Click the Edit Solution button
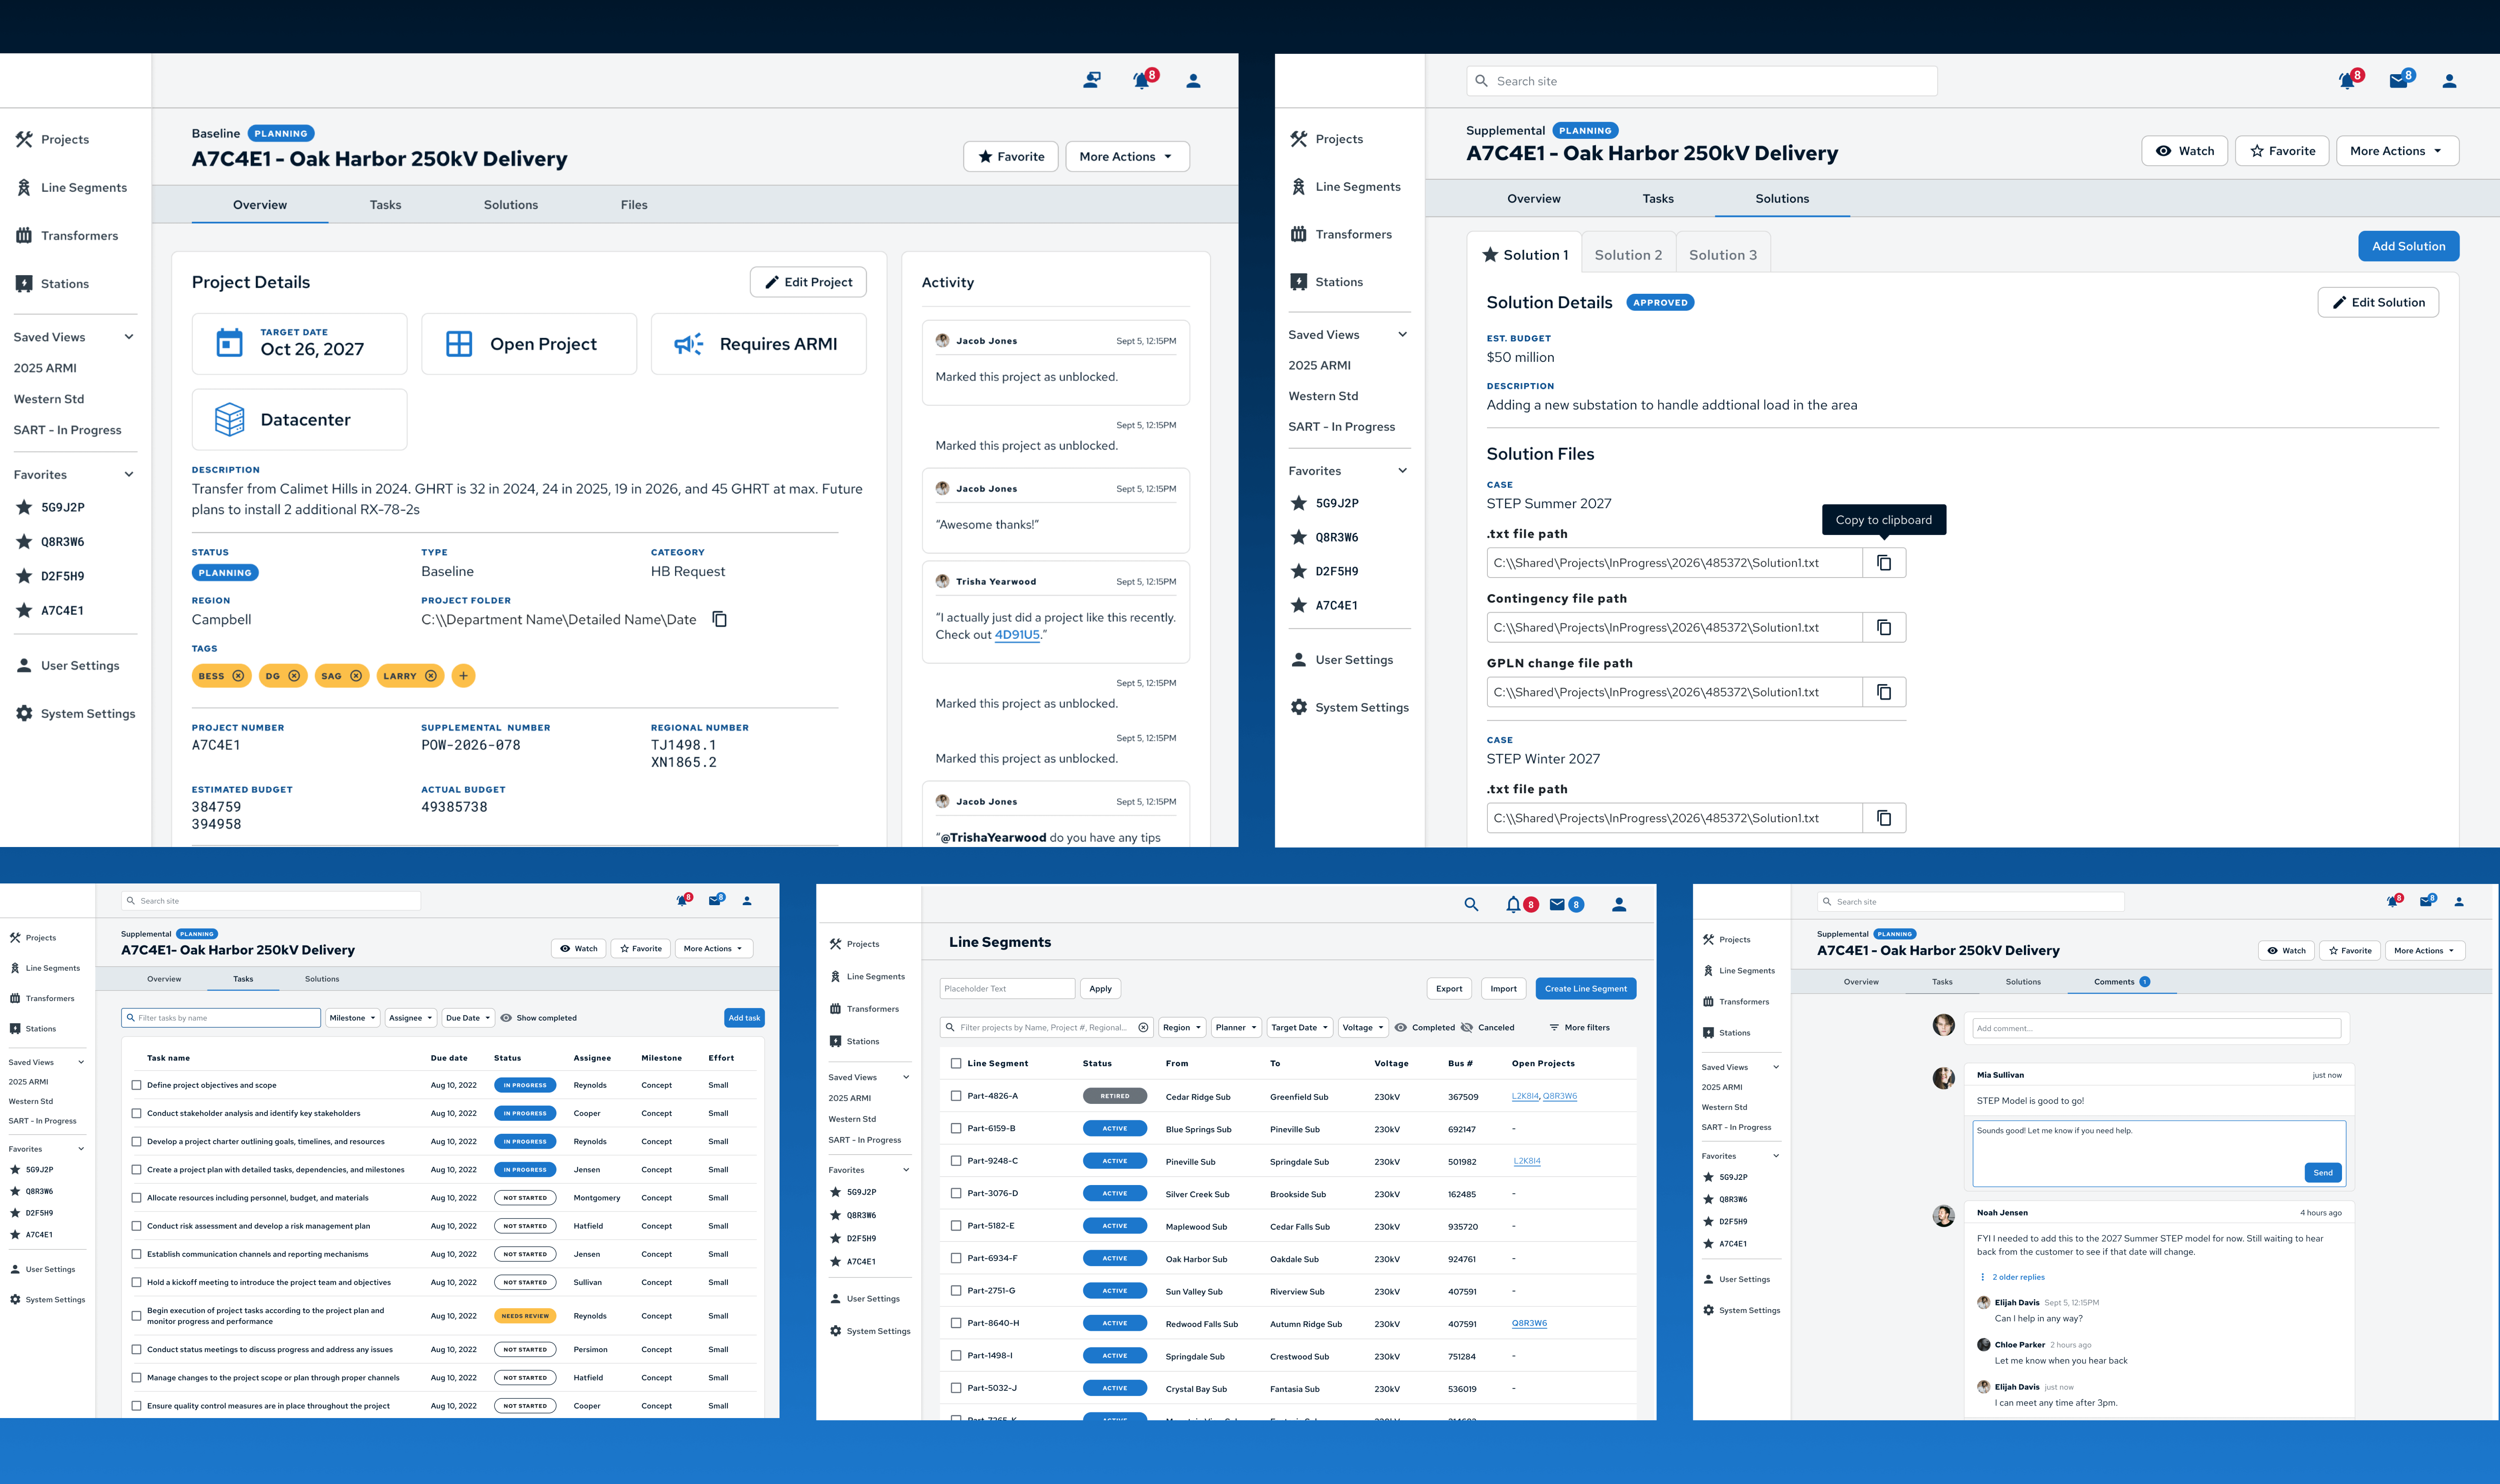 coord(2378,302)
